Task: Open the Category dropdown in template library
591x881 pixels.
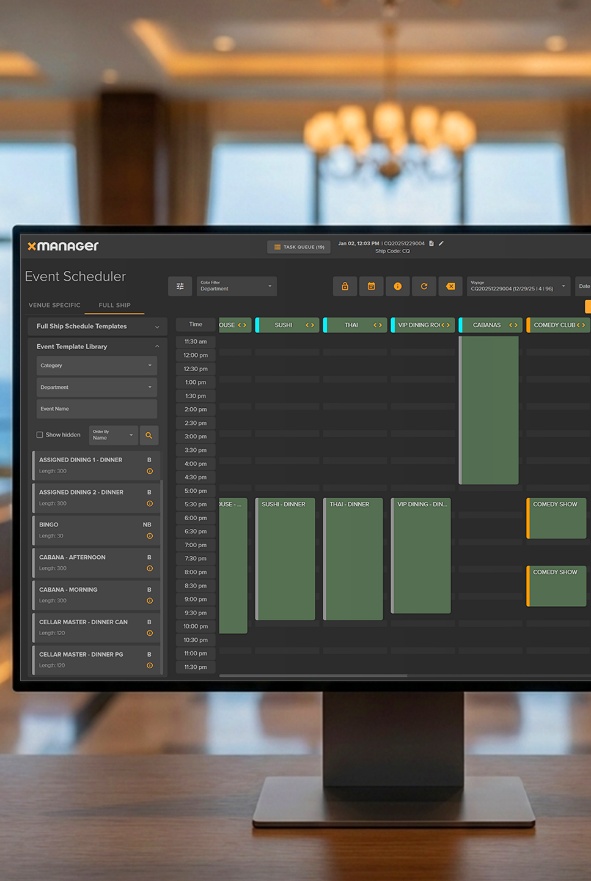Action: [97, 365]
